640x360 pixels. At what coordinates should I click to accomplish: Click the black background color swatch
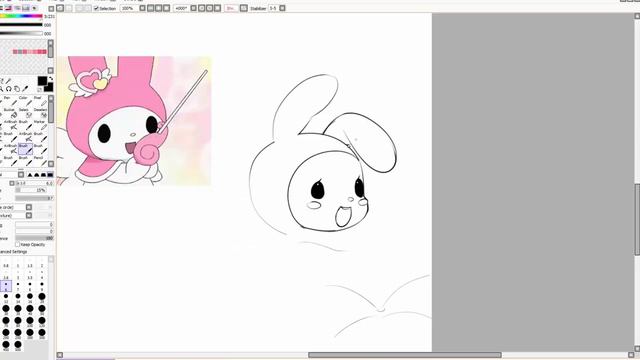click(49, 87)
